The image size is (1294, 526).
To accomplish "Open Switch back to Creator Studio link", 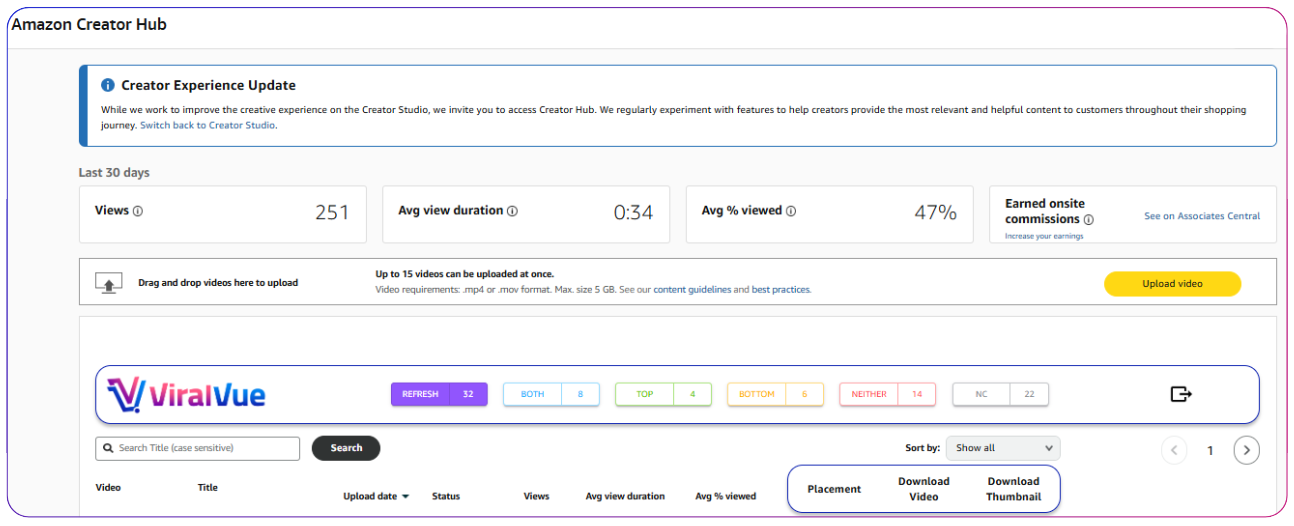I will [208, 125].
